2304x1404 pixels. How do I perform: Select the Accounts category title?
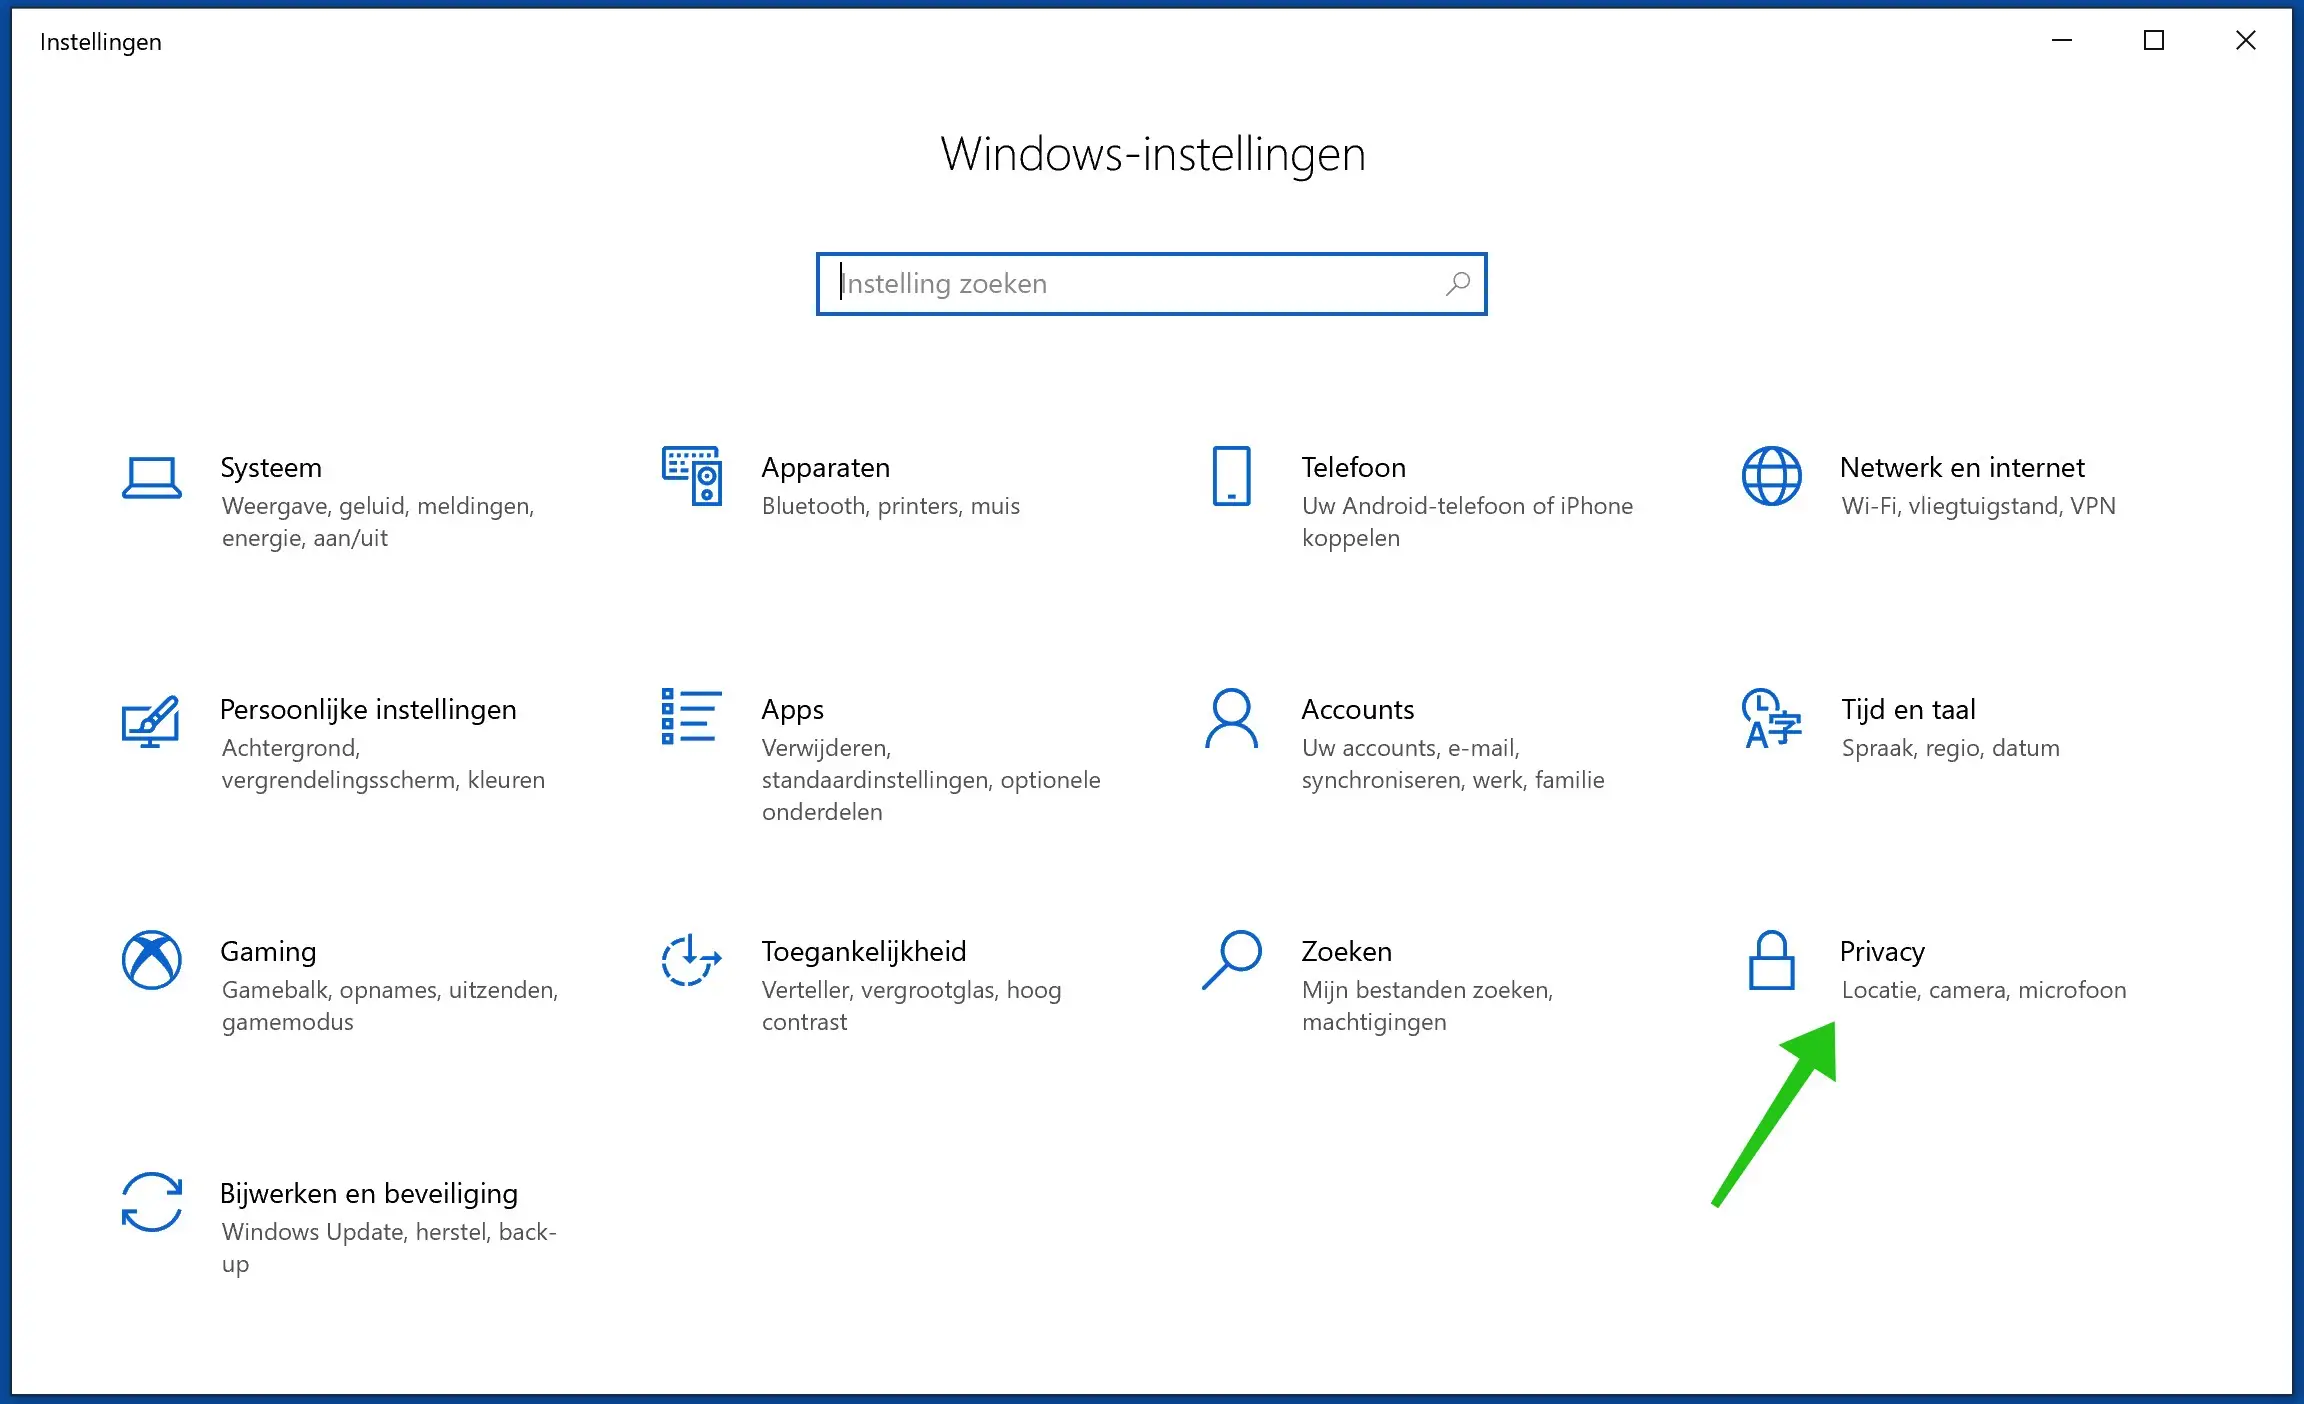(x=1357, y=709)
